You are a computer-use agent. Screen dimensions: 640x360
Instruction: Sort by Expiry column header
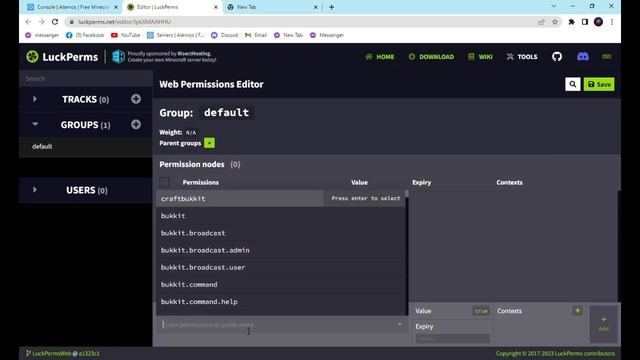coord(422,182)
